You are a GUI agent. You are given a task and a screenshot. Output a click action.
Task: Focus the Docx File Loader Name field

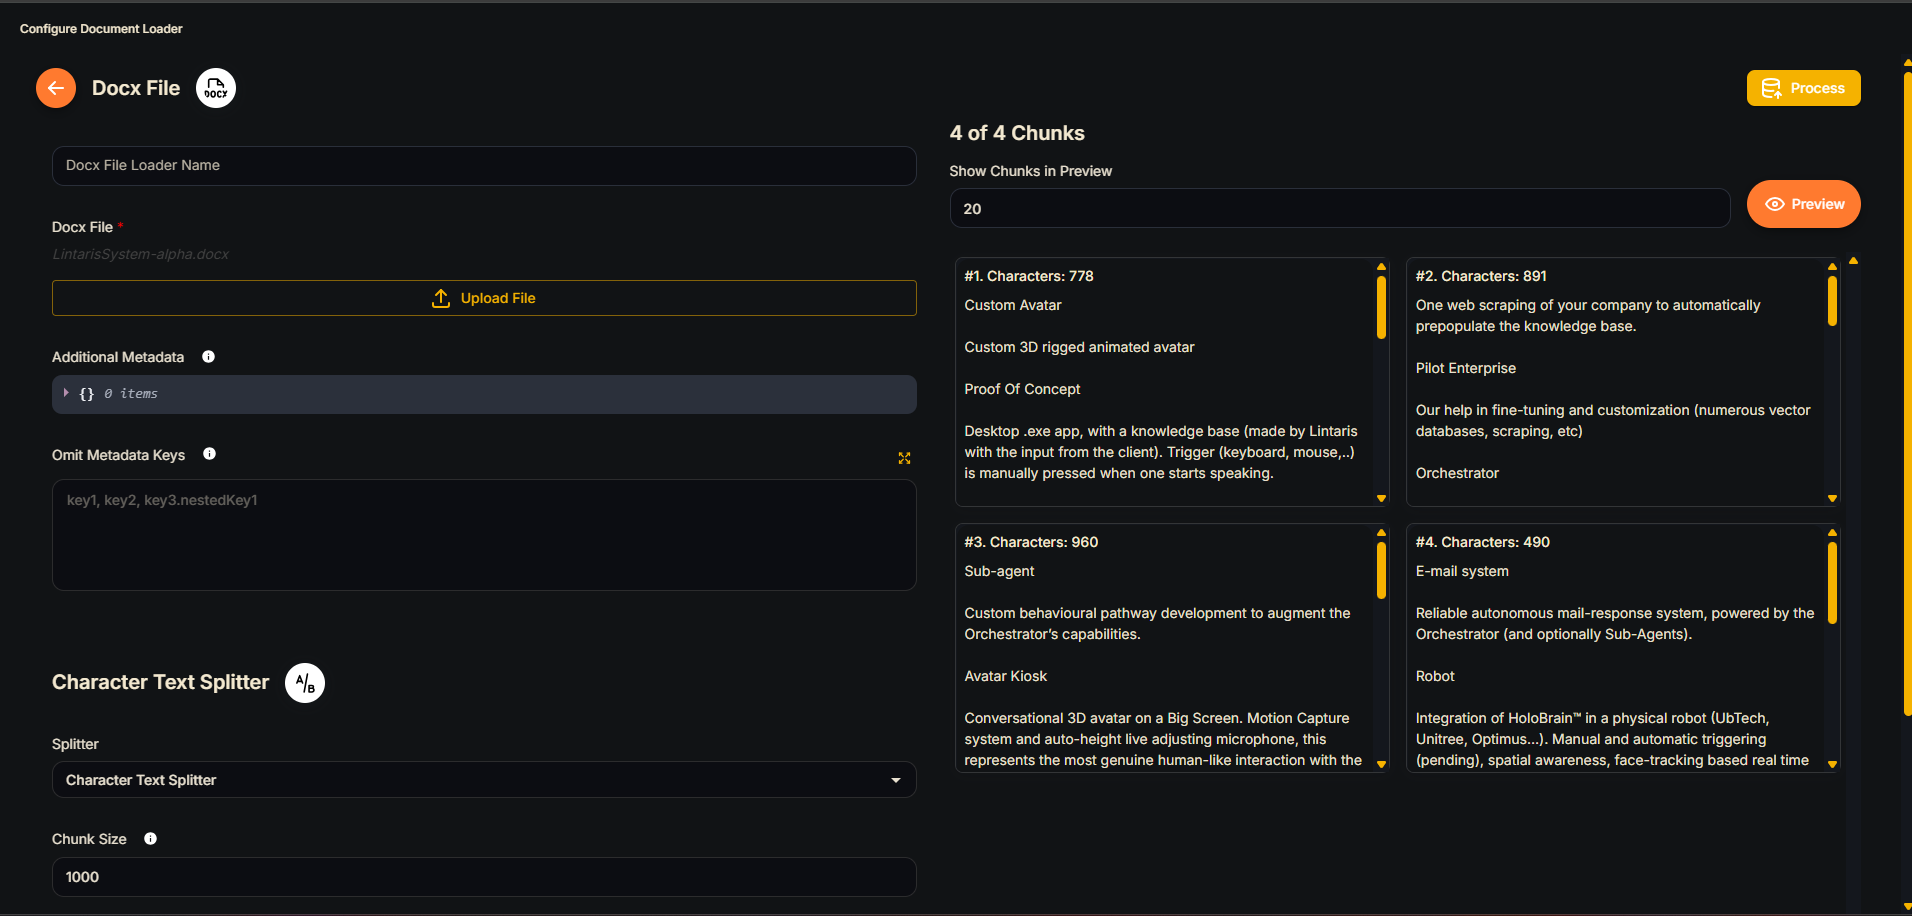484,166
